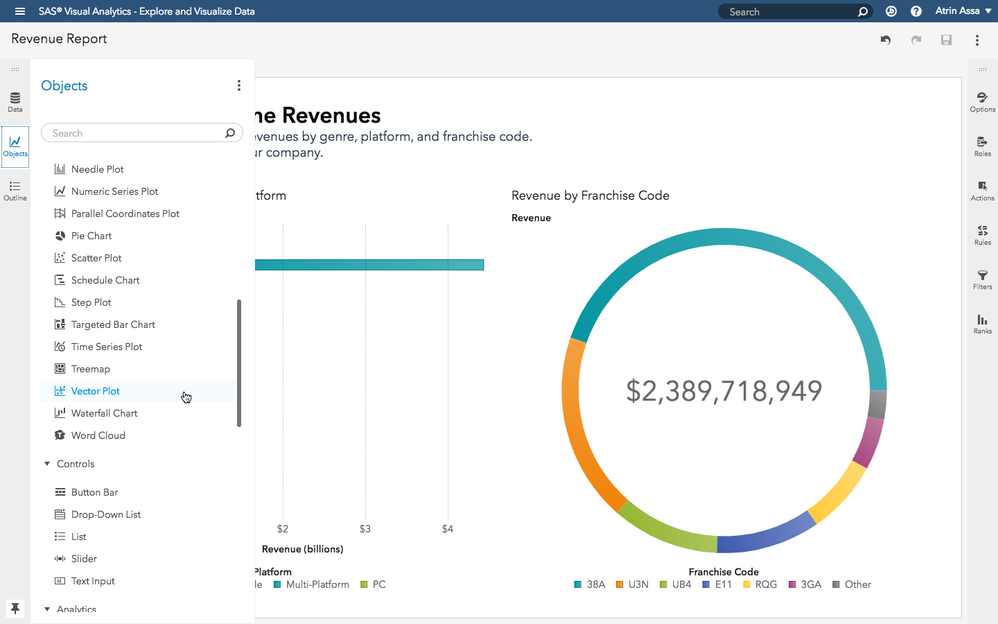The image size is (998, 624).
Task: Open the hamburger main menu
Action: click(x=20, y=11)
